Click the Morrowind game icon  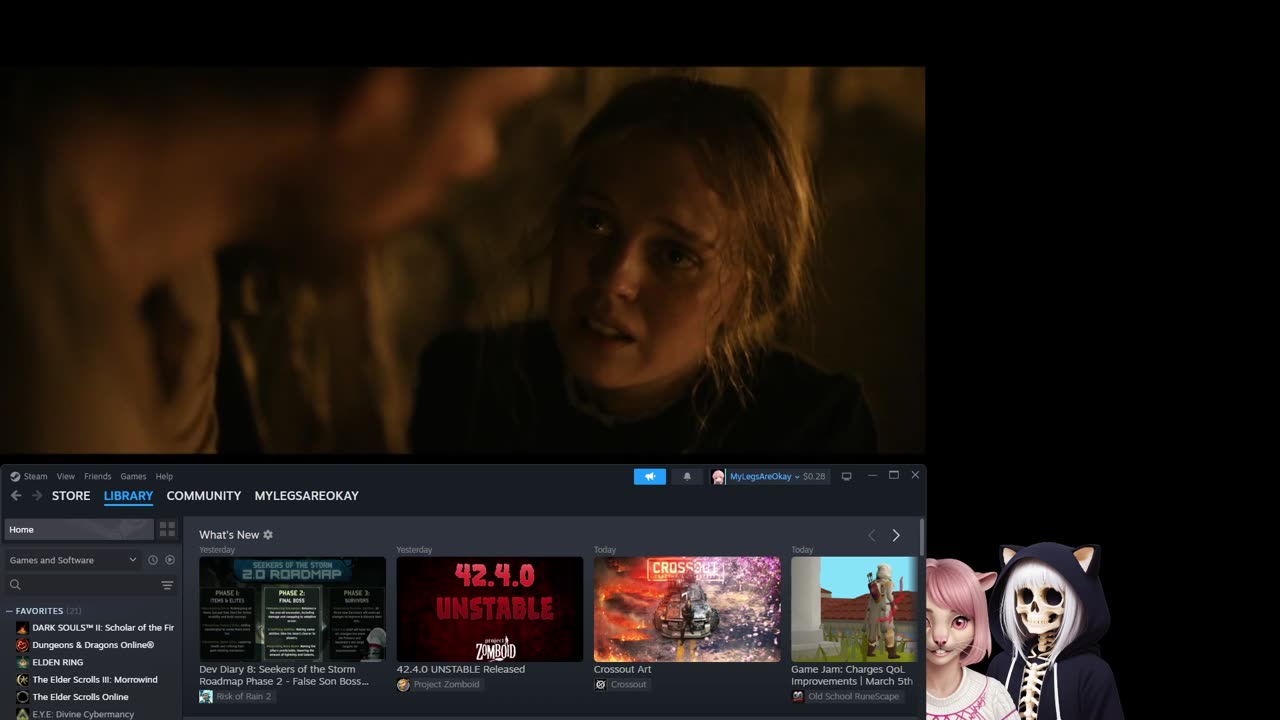click(22, 680)
